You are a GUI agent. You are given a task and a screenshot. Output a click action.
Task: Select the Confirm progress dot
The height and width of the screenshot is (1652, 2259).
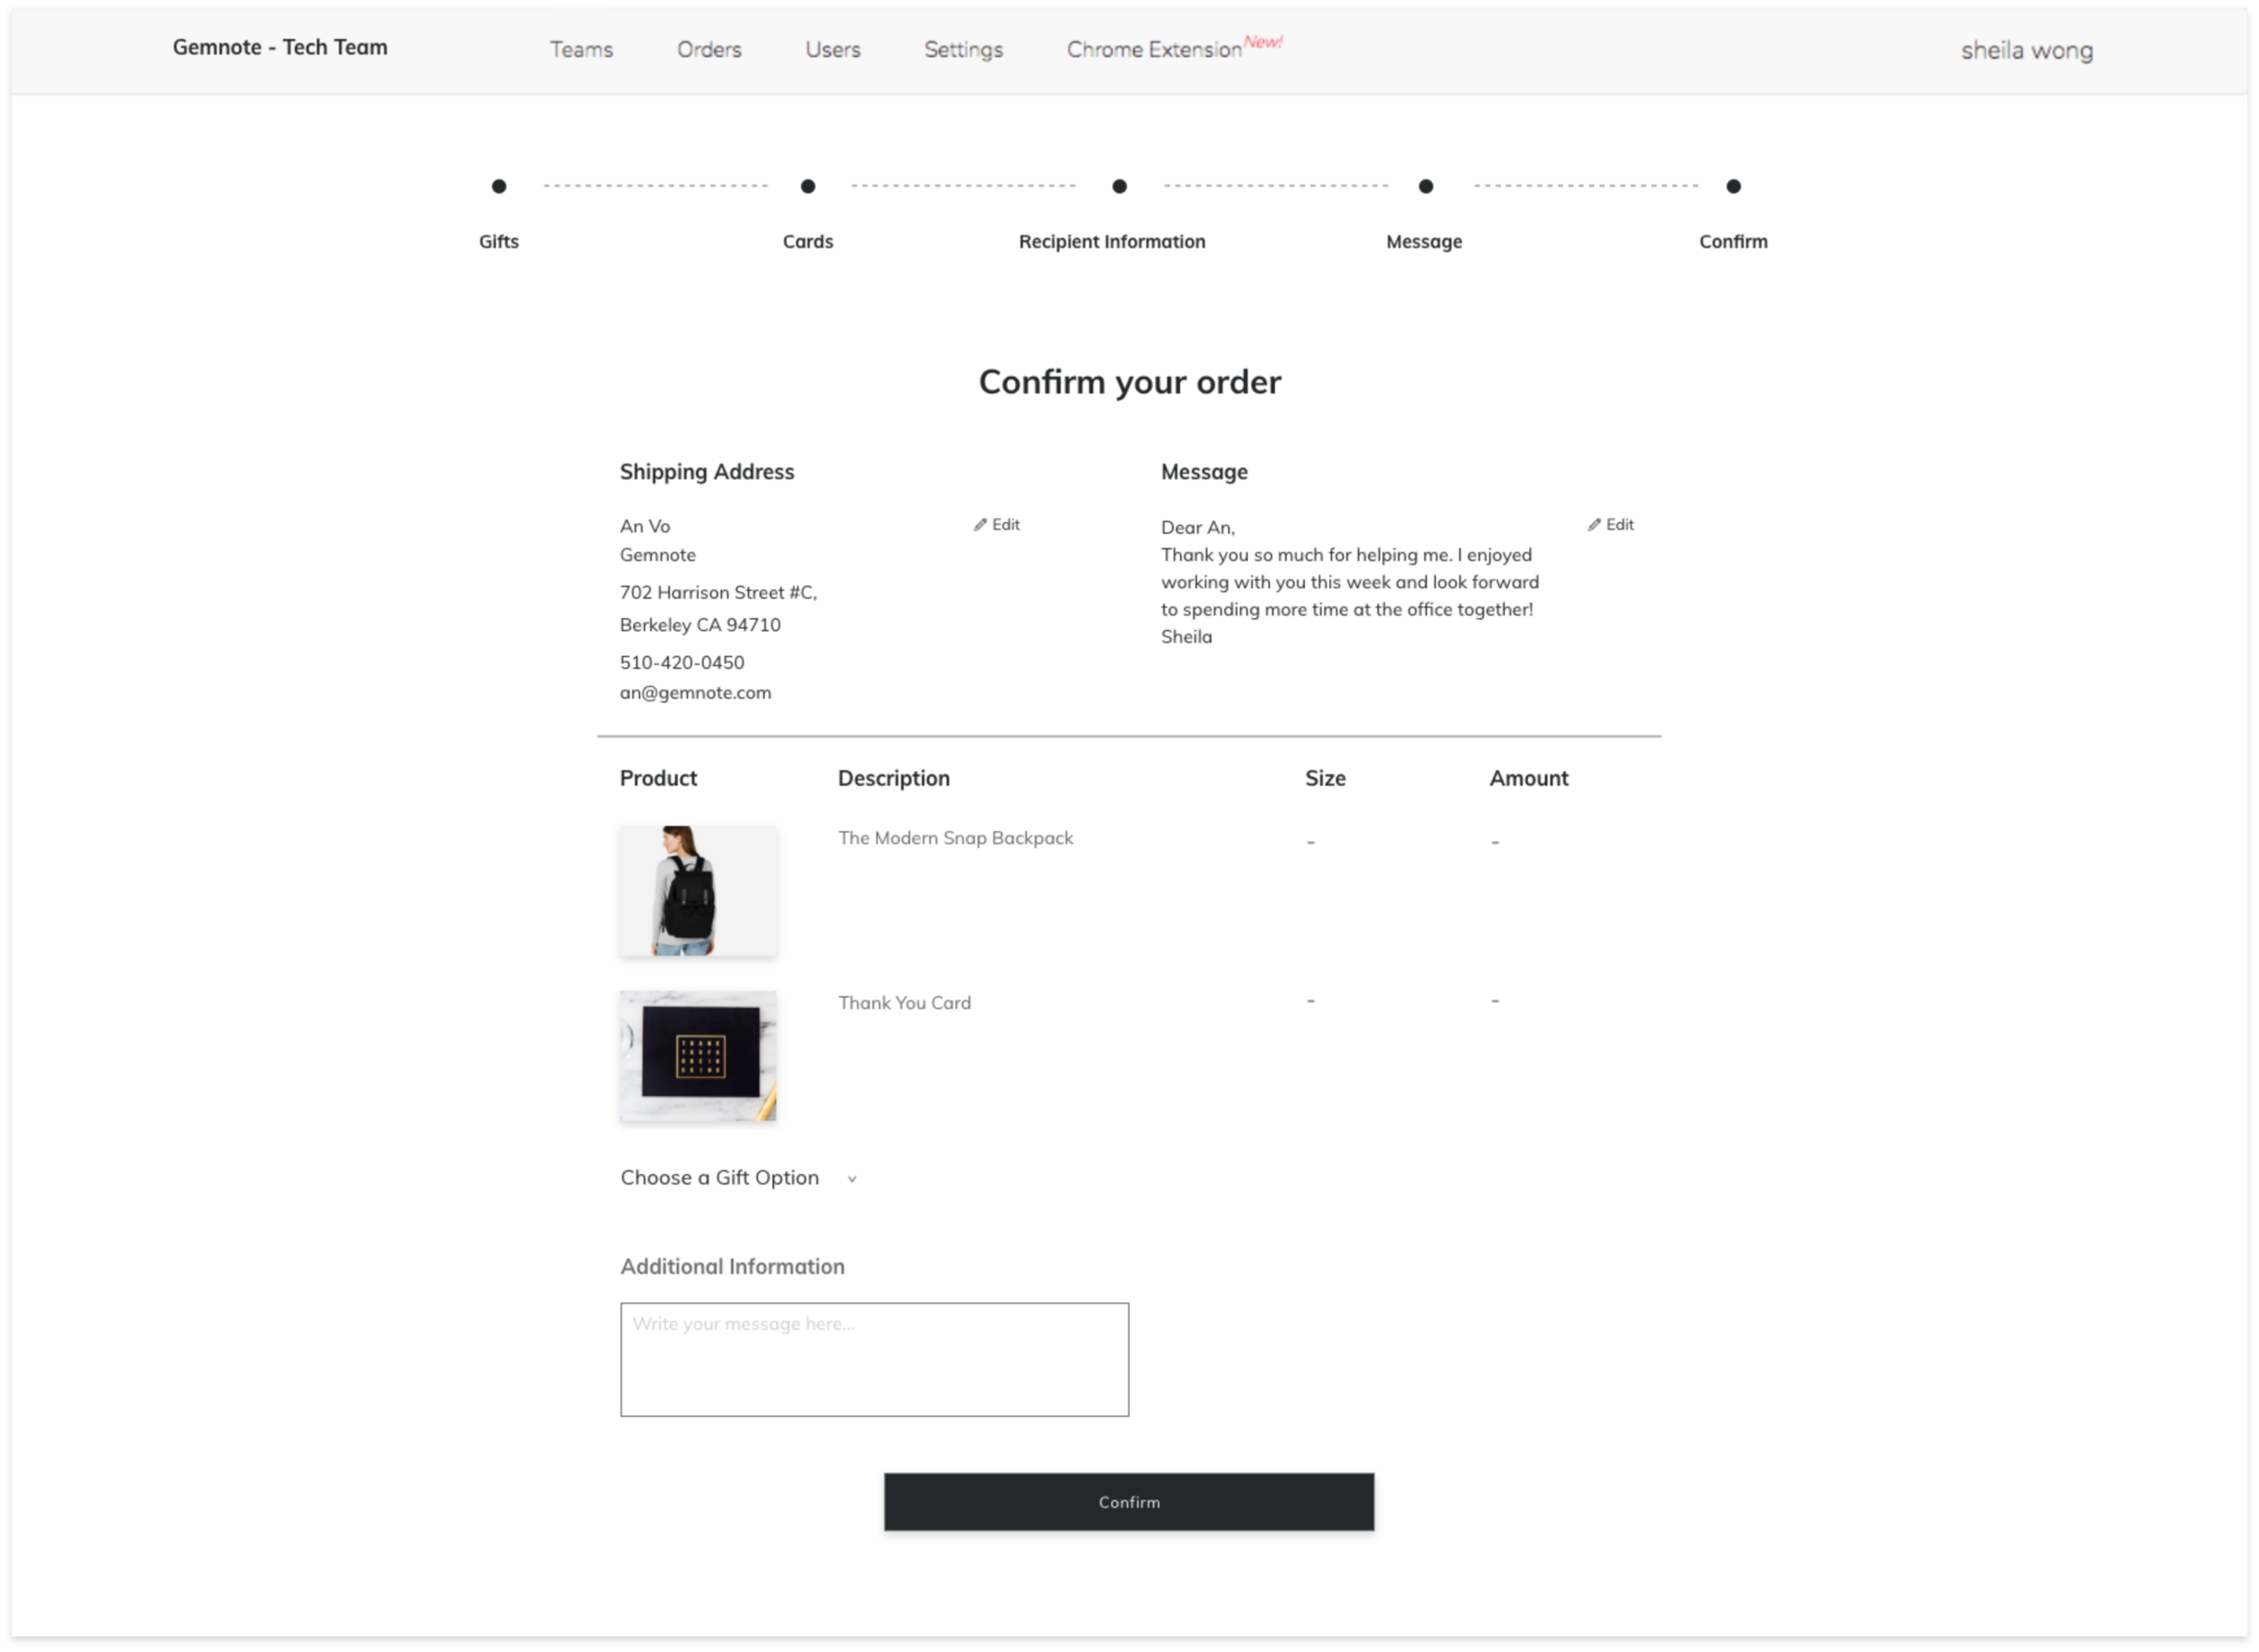pyautogui.click(x=1734, y=186)
